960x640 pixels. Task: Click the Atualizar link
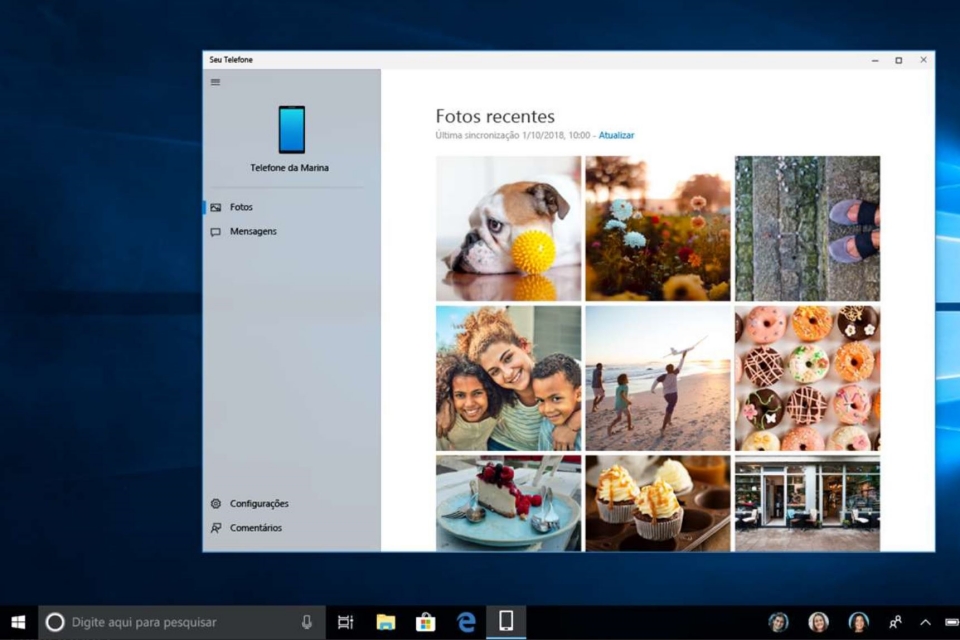(617, 135)
